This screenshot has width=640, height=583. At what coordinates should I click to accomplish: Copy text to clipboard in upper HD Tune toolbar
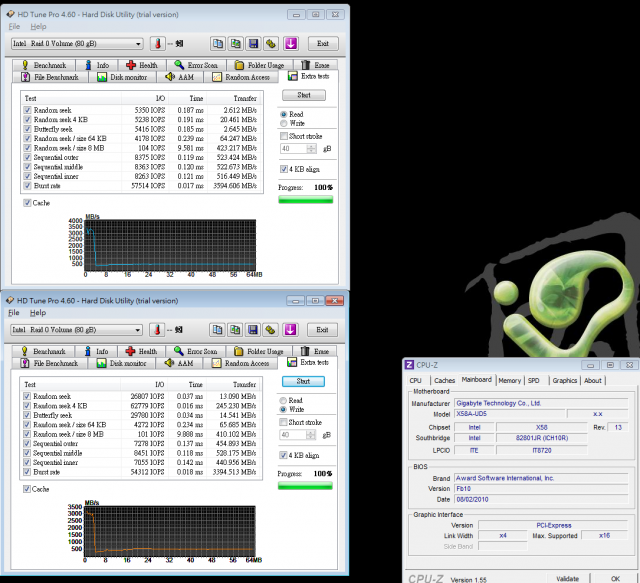tap(218, 44)
